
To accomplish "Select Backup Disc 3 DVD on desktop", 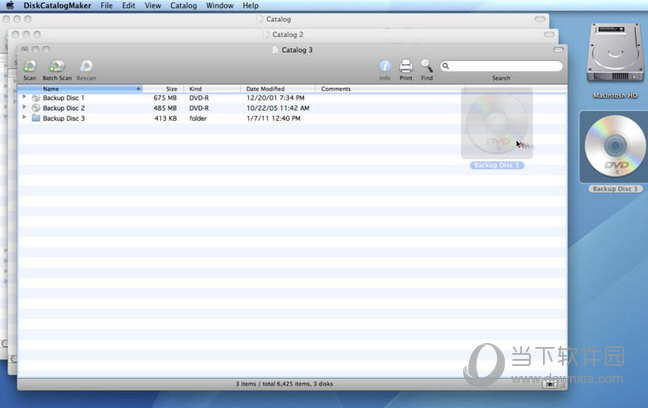I will [x=615, y=146].
